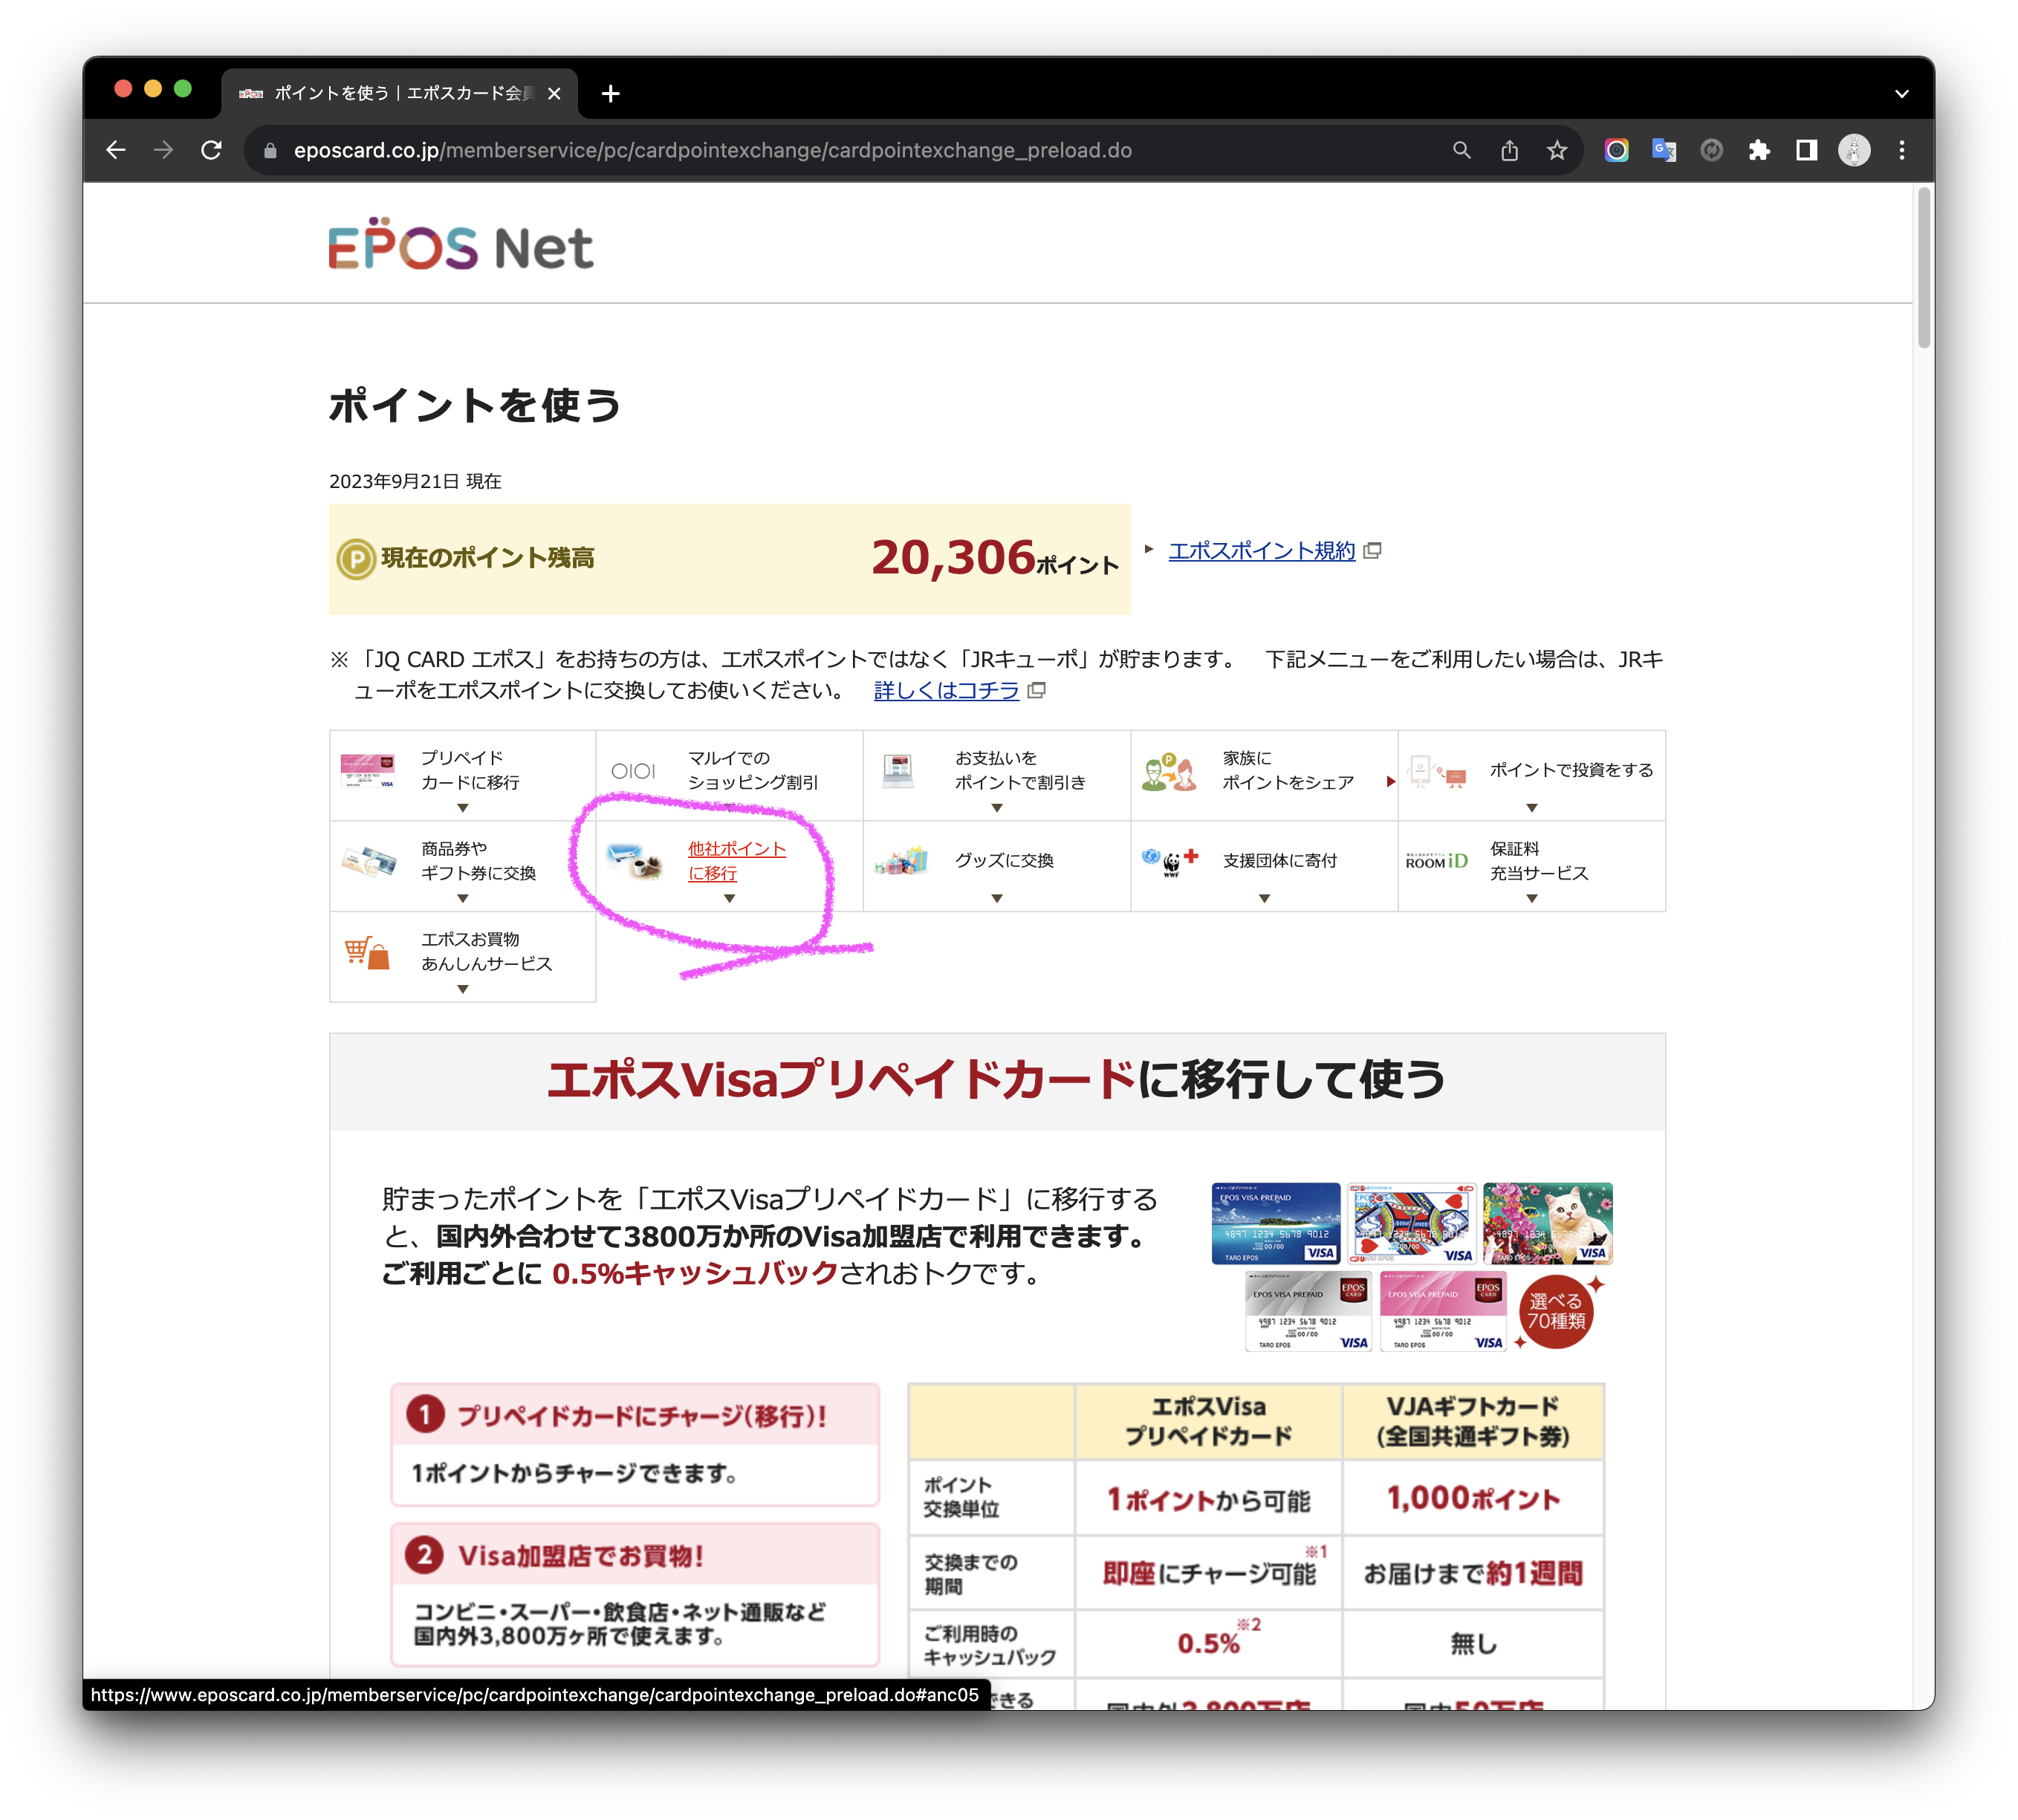Screen dimensions: 2018x1820
Task: Open a new tab with plus button
Action: point(610,93)
